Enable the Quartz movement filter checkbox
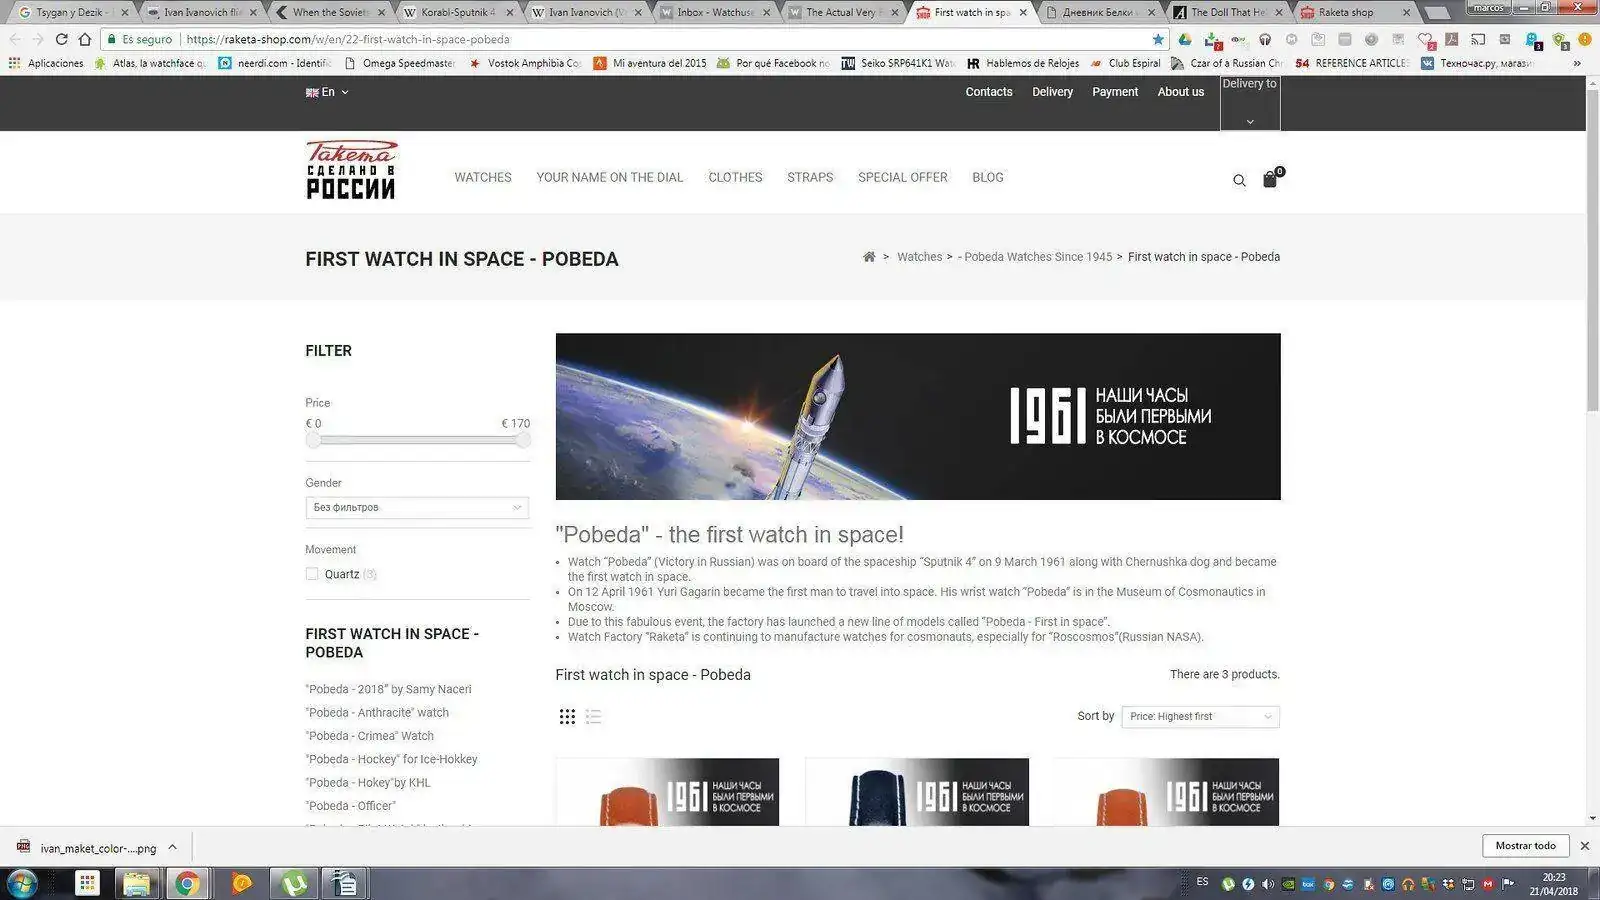The width and height of the screenshot is (1600, 900). [x=312, y=574]
